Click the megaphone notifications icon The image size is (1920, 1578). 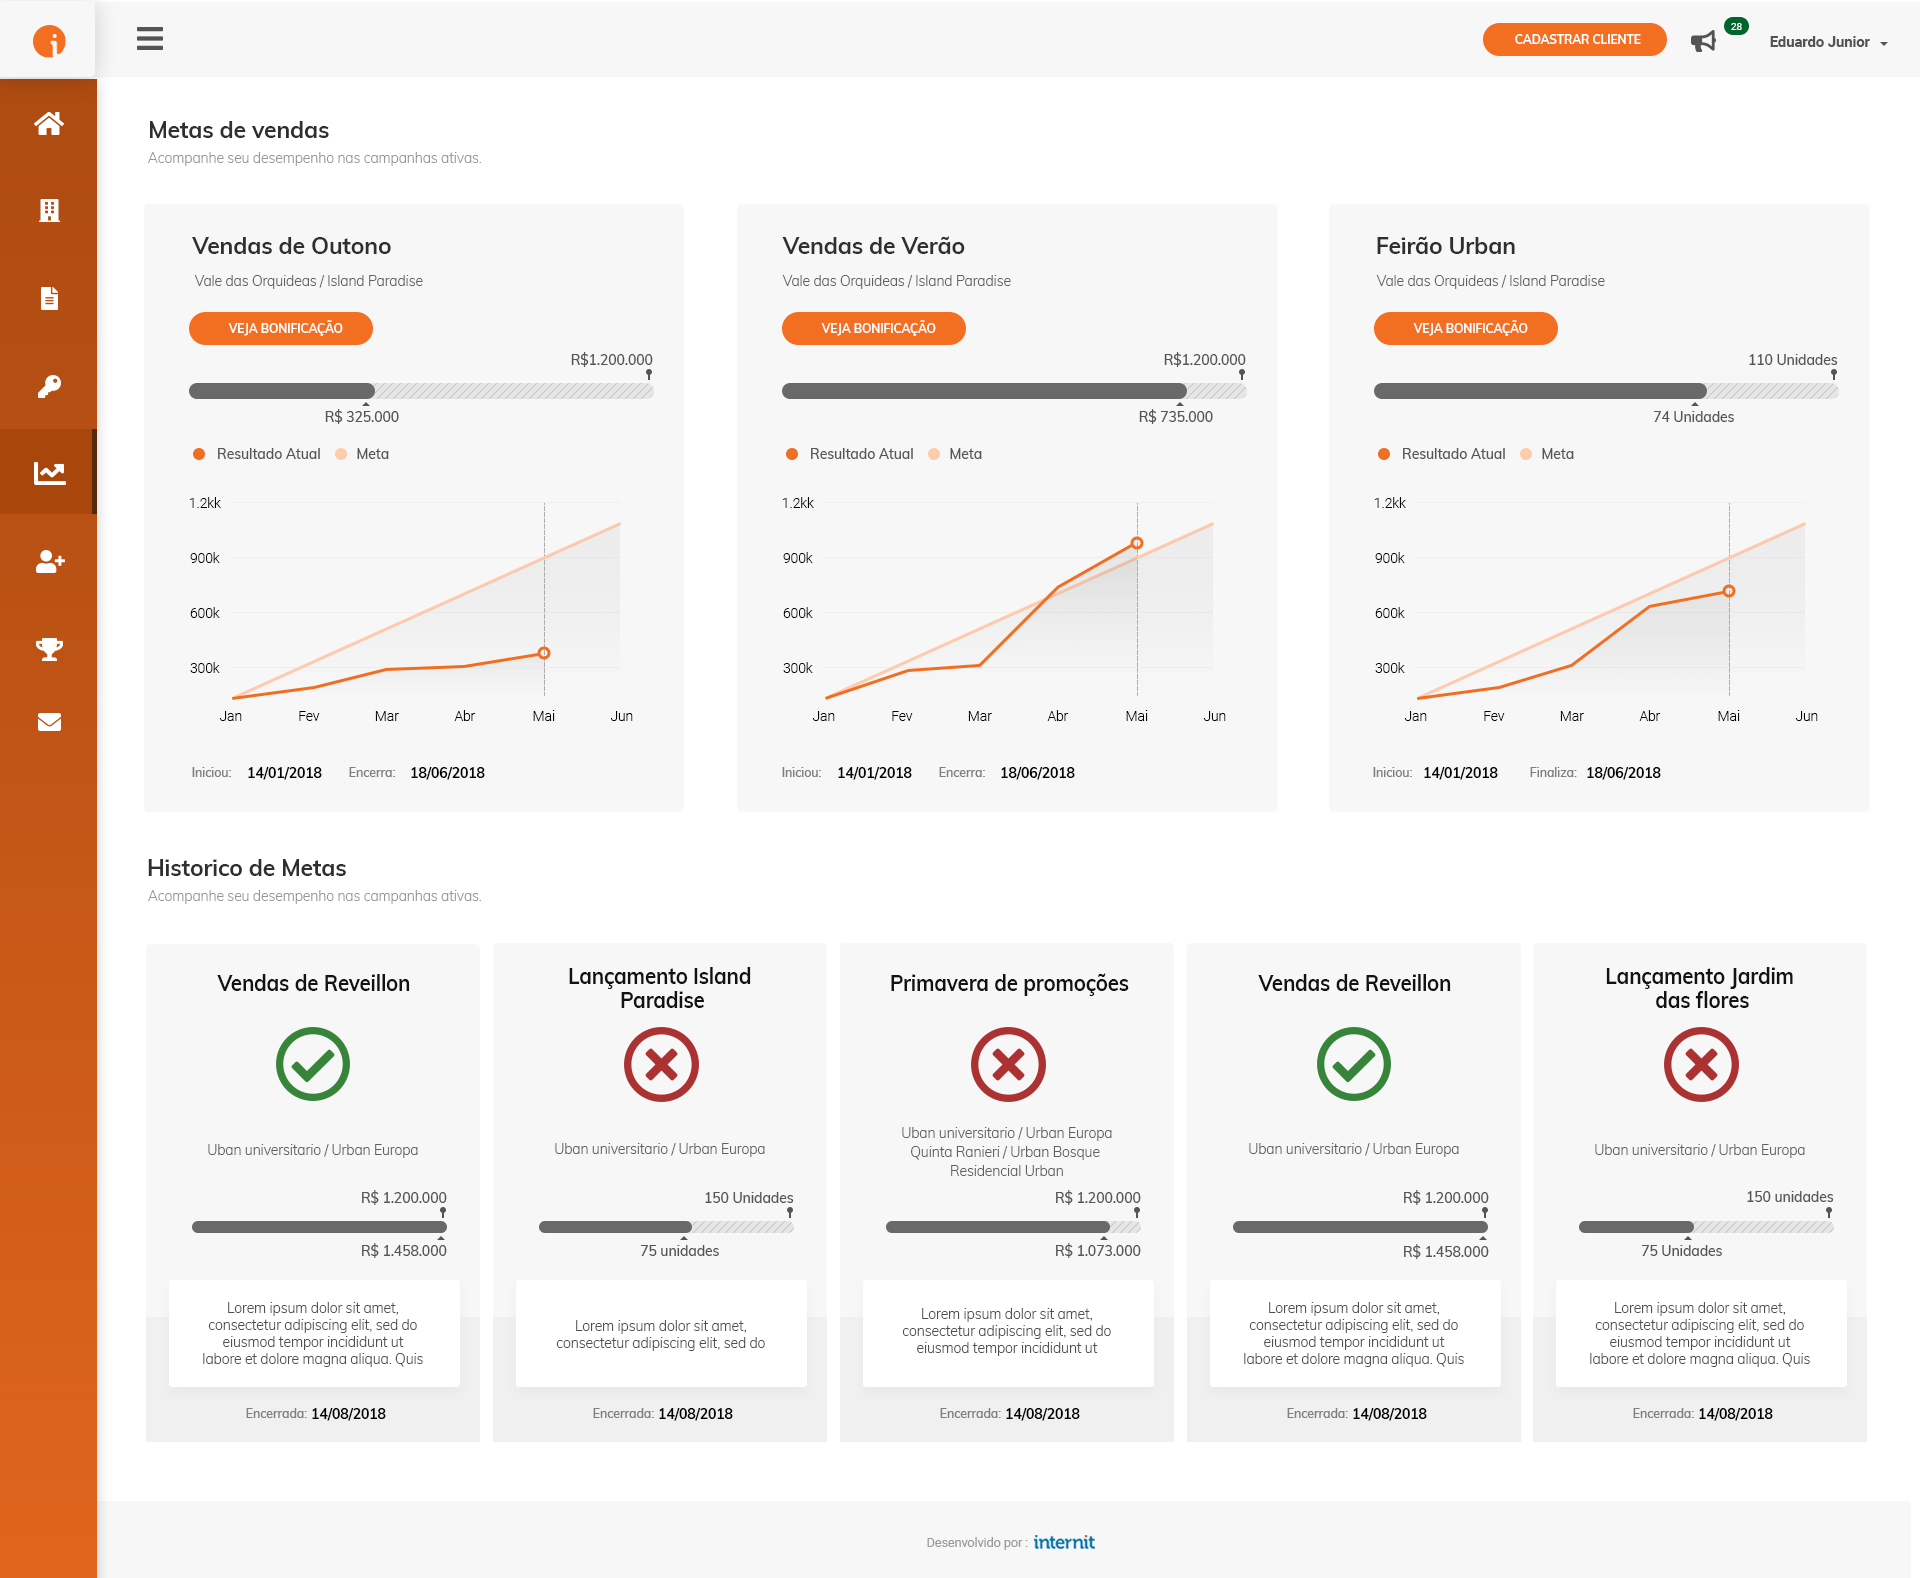[1703, 41]
